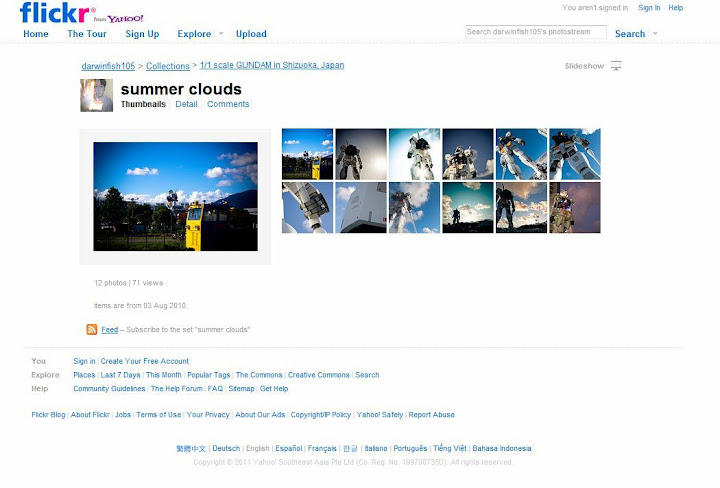
Task: Switch to the Detail view tab
Action: click(186, 104)
